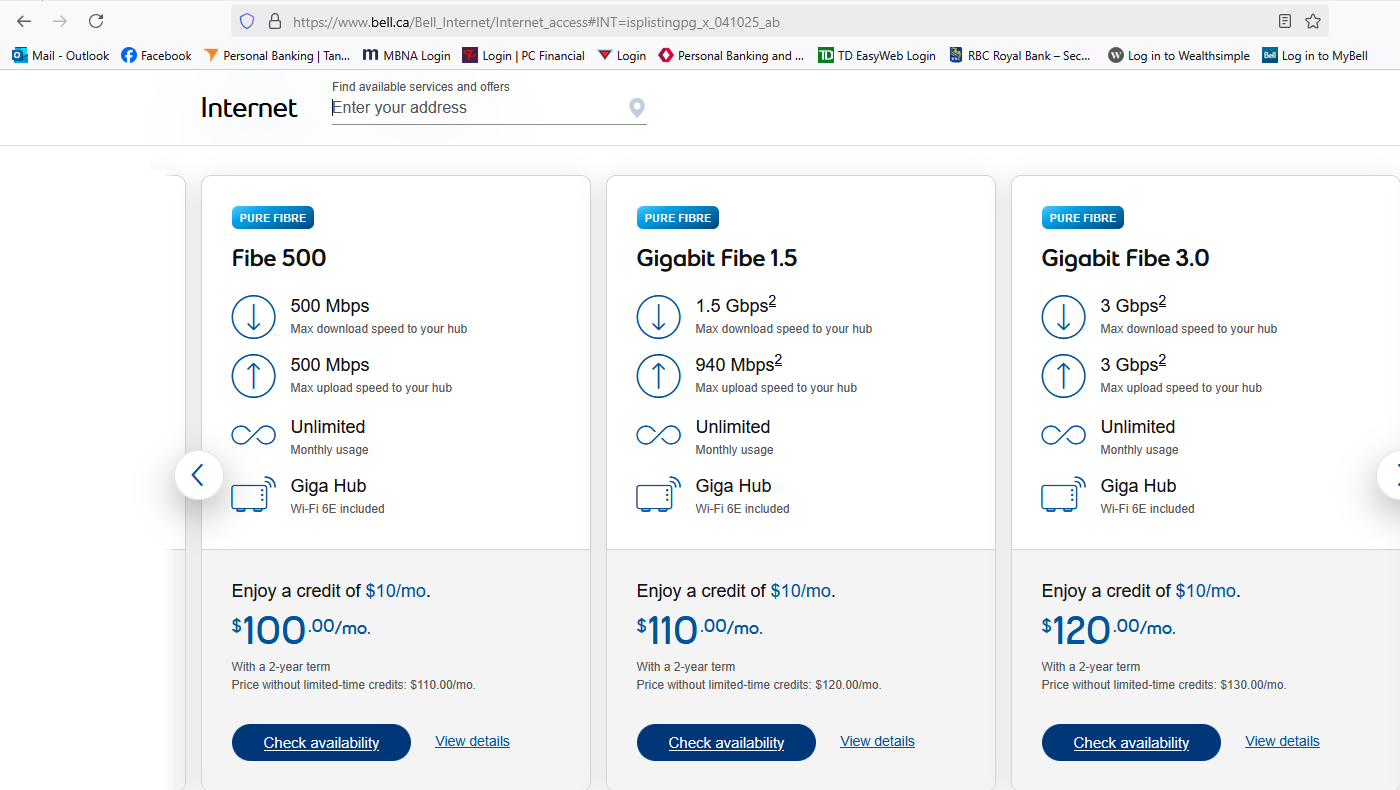Click the PURE FIBRE badge on Fibe 500
Viewport: 1400px width, 790px height.
coord(273,218)
